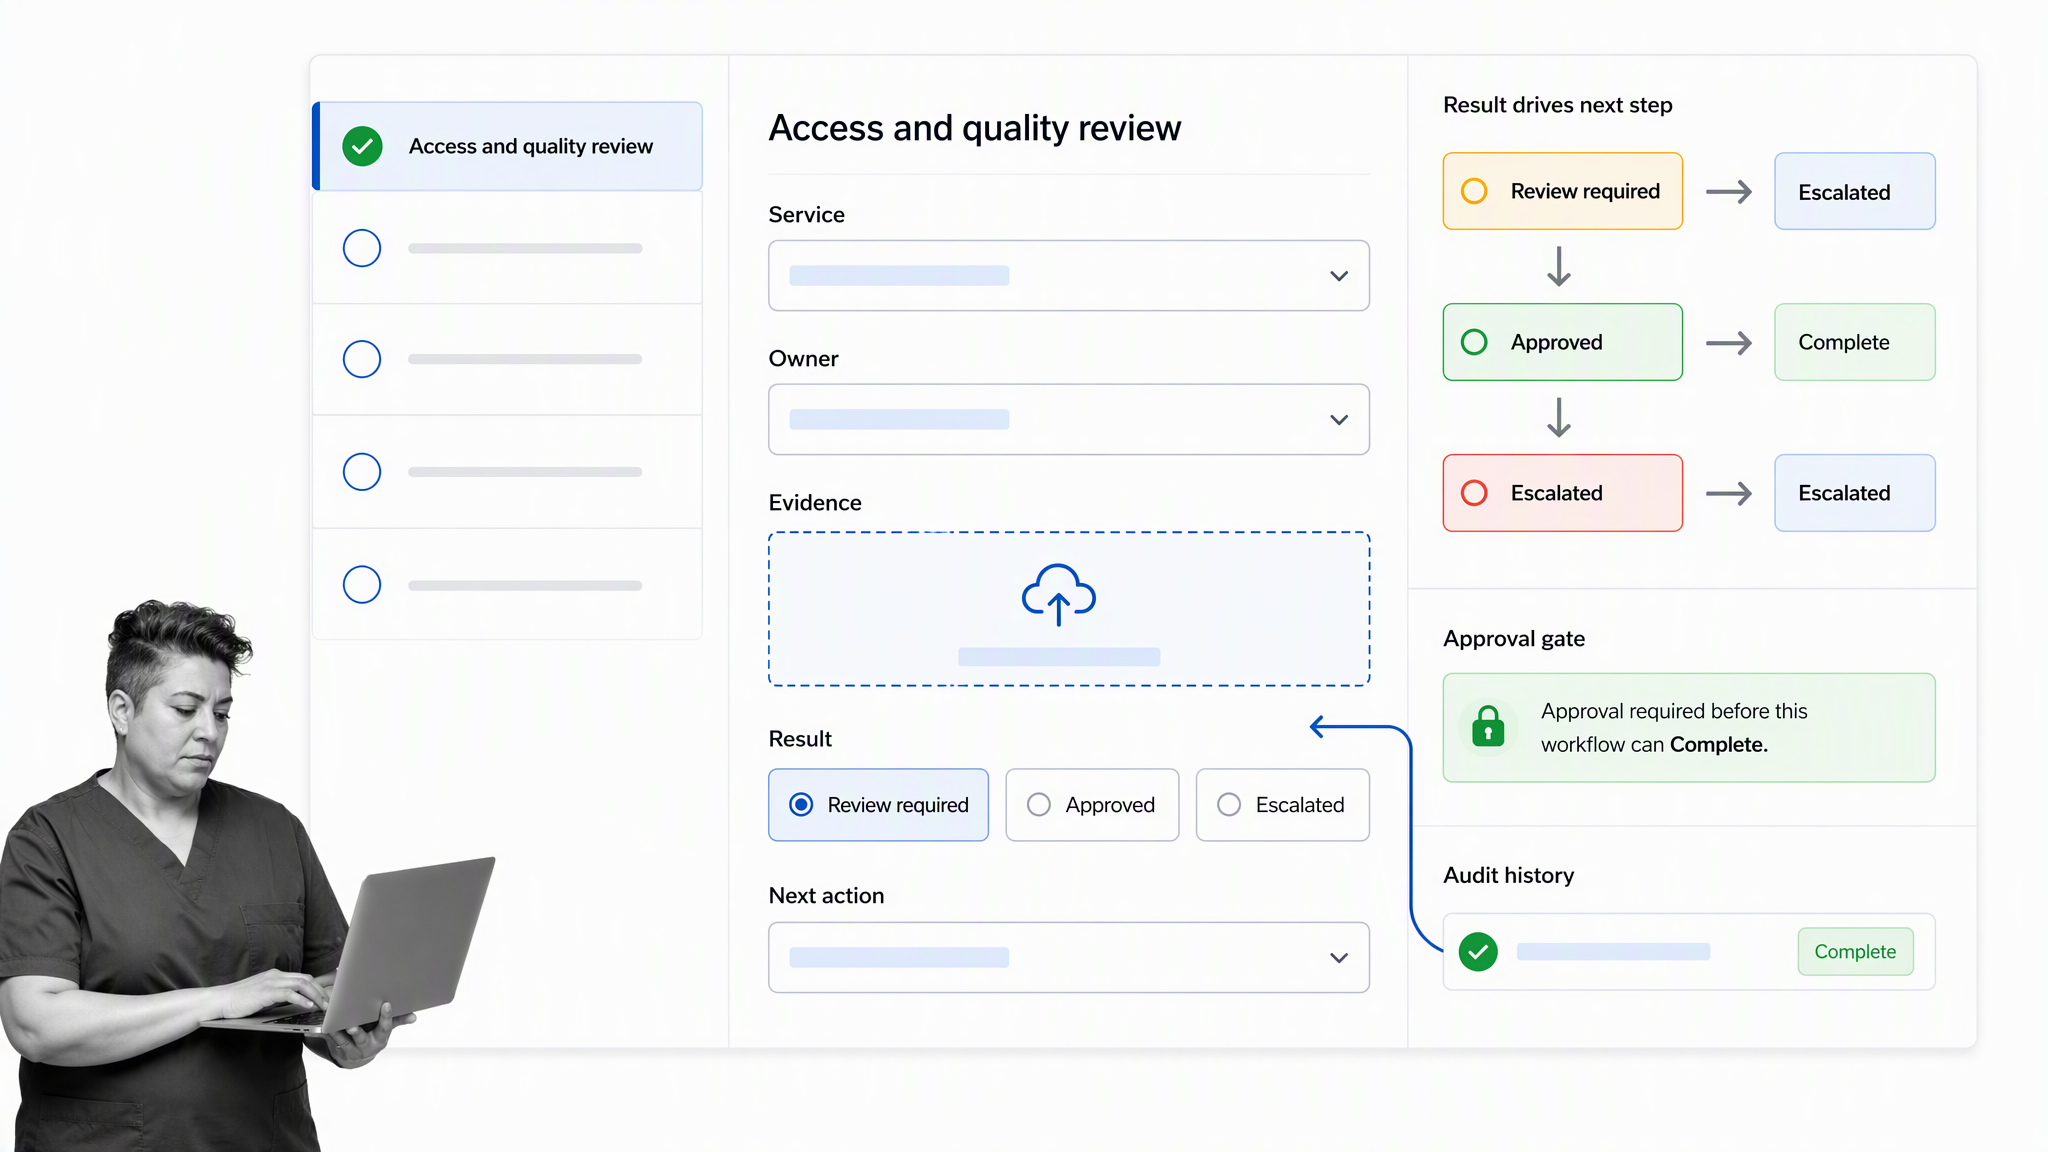The image size is (2048, 1152).
Task: Click the green check icon in the Audit history
Action: pyautogui.click(x=1478, y=952)
